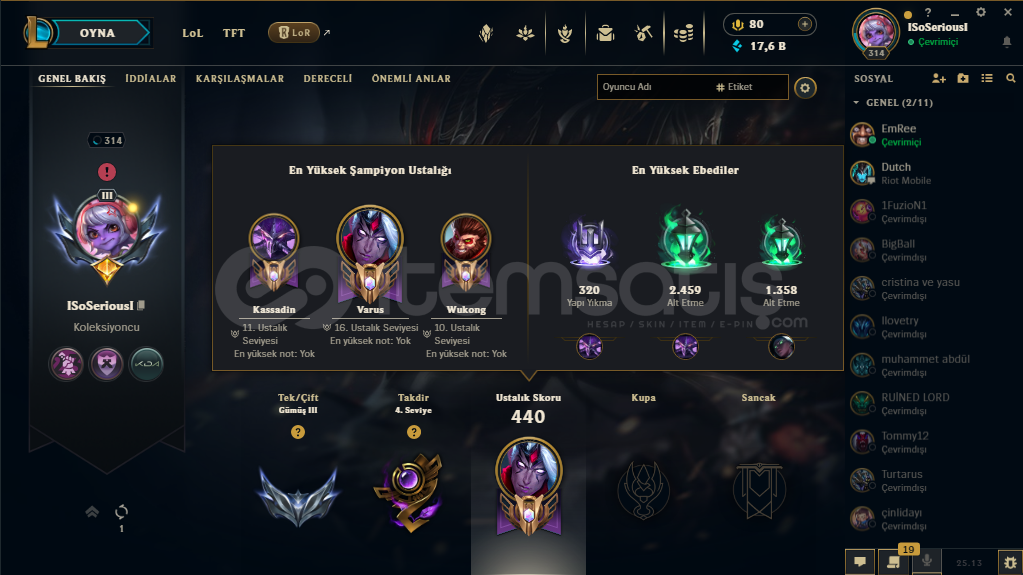Image resolution: width=1023 pixels, height=575 pixels.
Task: Open the missions icon with 19 badge
Action: click(894, 562)
